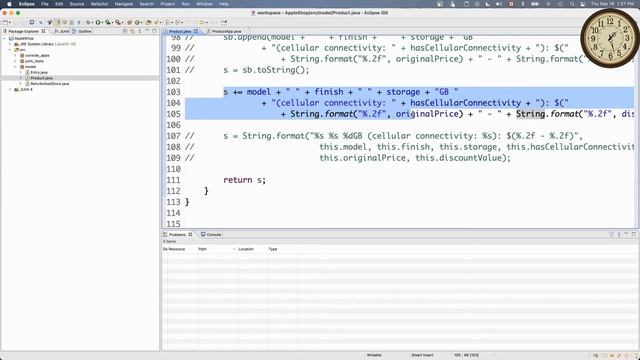Click 'return s;' on line 111
The height and width of the screenshot is (360, 640).
coord(244,180)
